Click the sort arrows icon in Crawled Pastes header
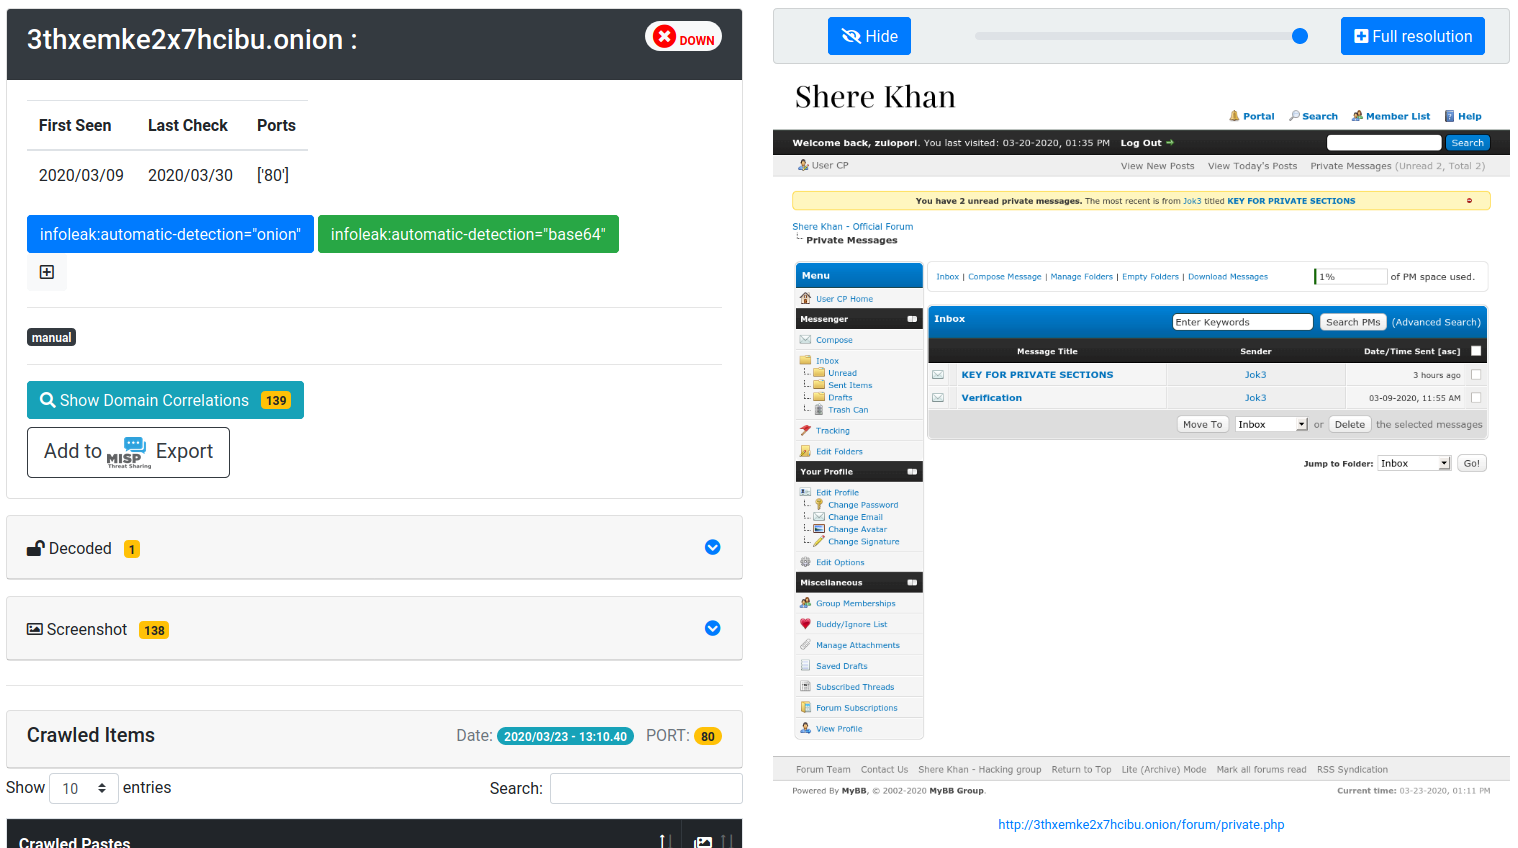1518x848 pixels. pos(664,842)
